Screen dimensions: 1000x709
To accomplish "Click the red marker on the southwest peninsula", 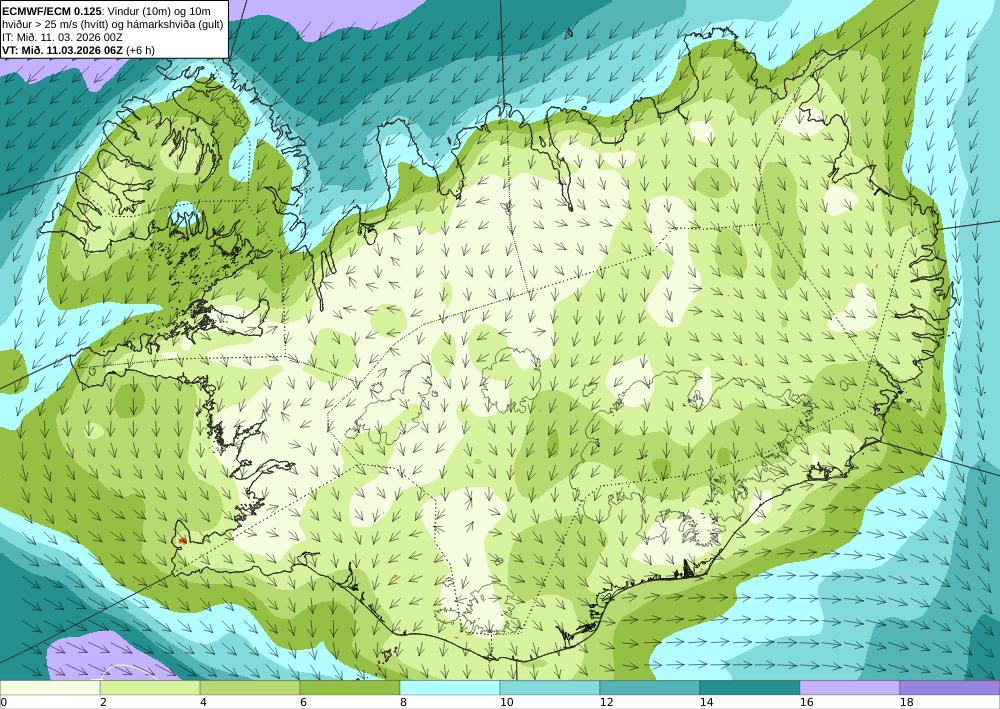I will click(x=182, y=541).
